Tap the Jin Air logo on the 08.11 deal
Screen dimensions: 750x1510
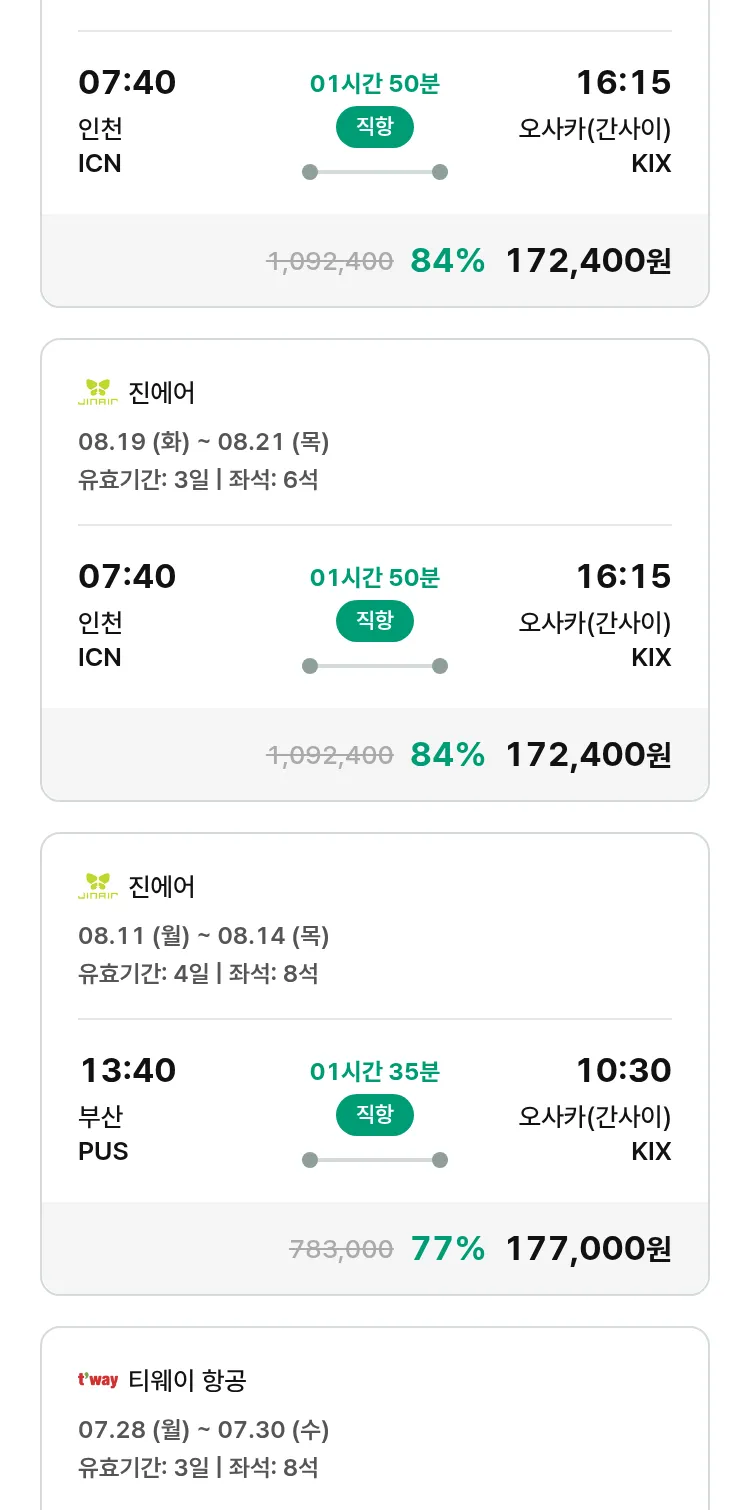98,886
